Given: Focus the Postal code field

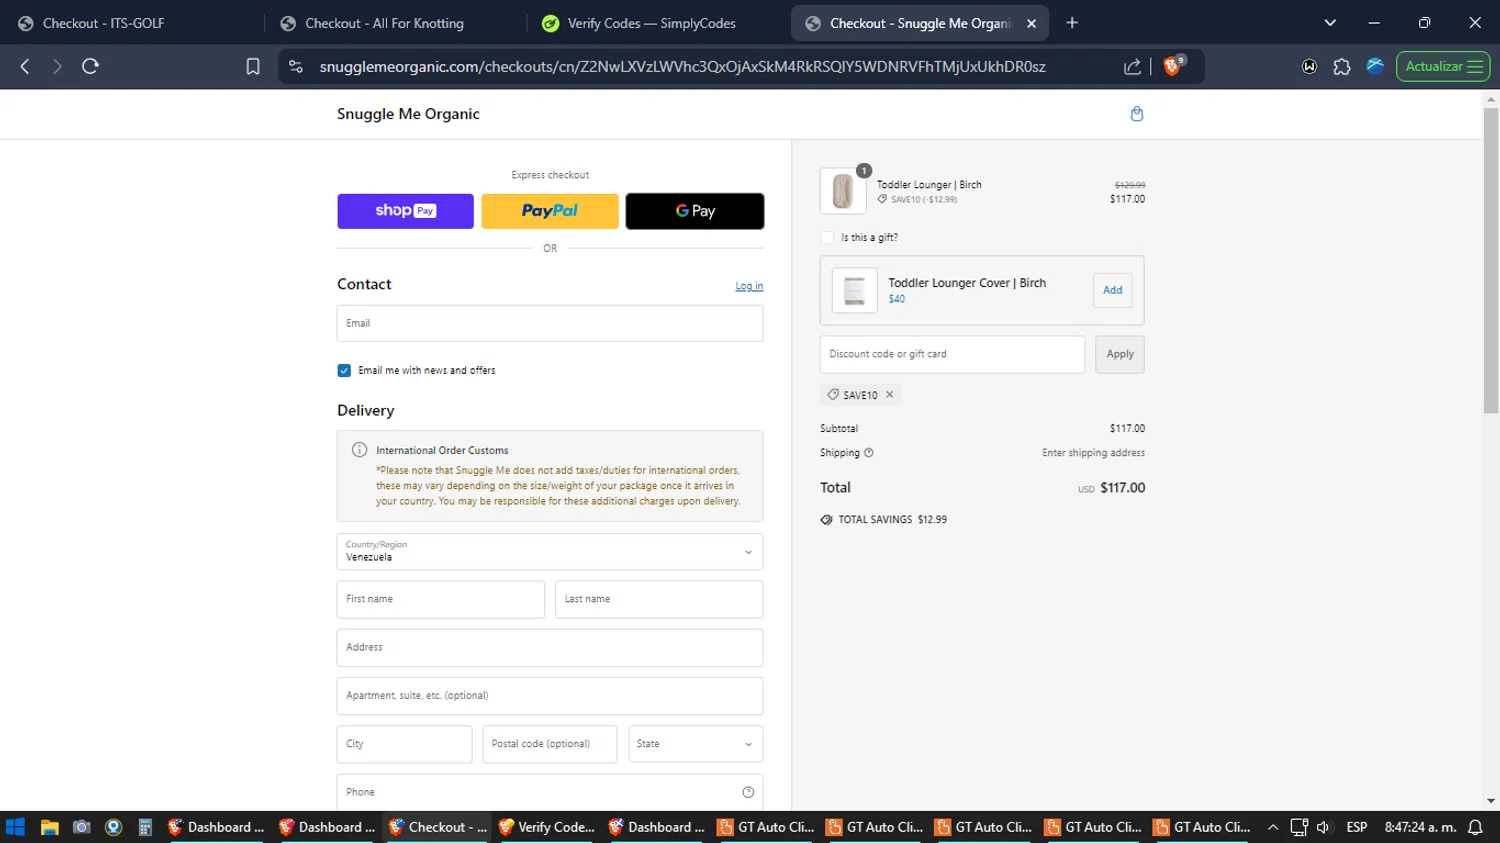Looking at the screenshot, I should tap(550, 744).
